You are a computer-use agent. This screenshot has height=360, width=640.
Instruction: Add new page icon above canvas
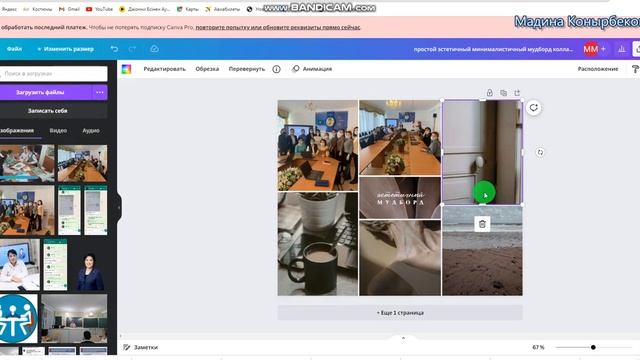(517, 93)
